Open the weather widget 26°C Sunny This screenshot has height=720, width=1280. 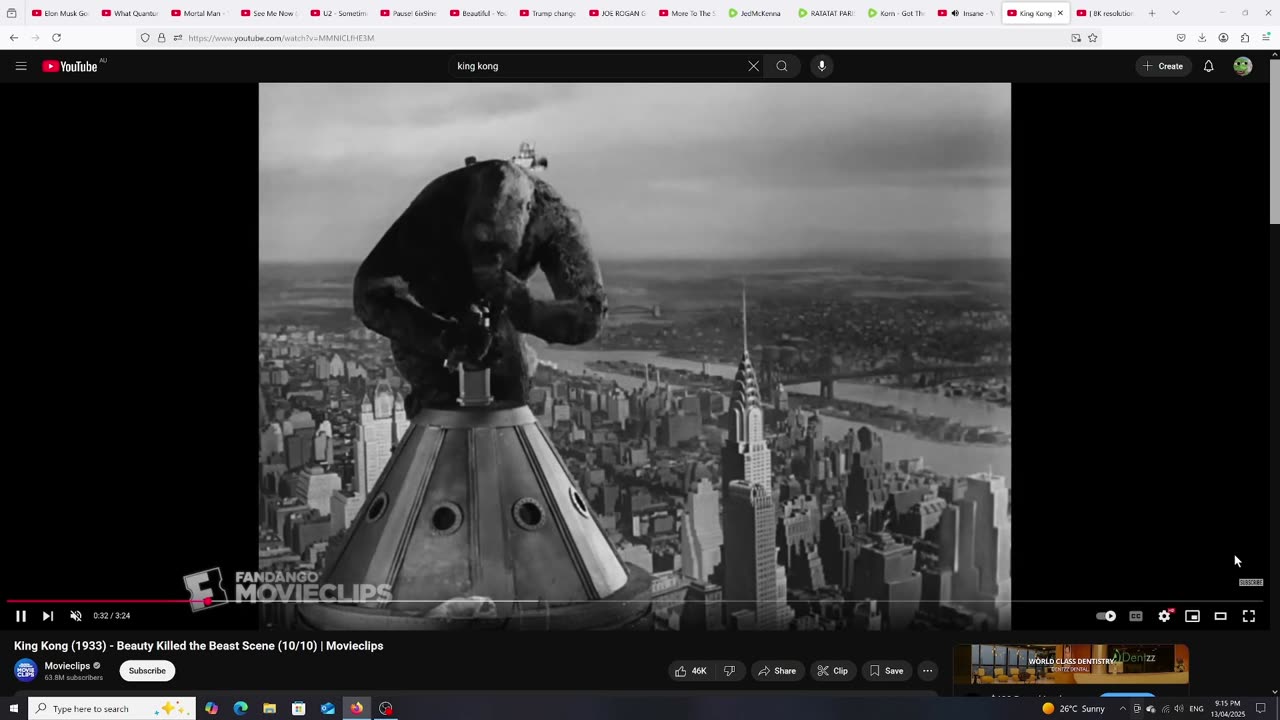click(x=1073, y=708)
